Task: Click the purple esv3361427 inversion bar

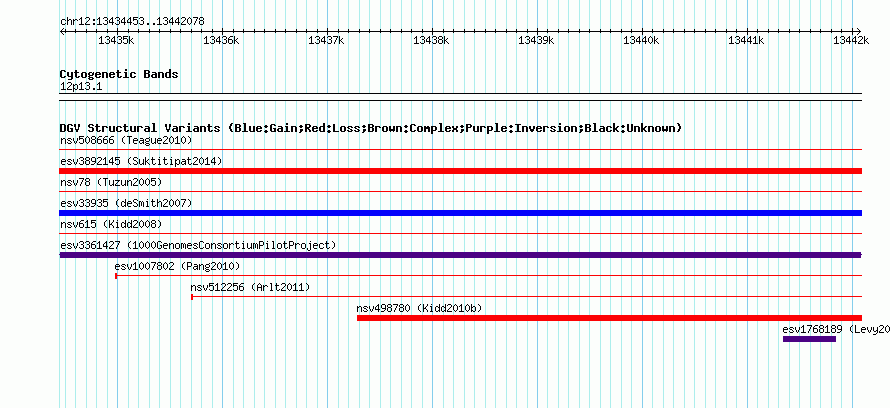Action: [x=460, y=255]
